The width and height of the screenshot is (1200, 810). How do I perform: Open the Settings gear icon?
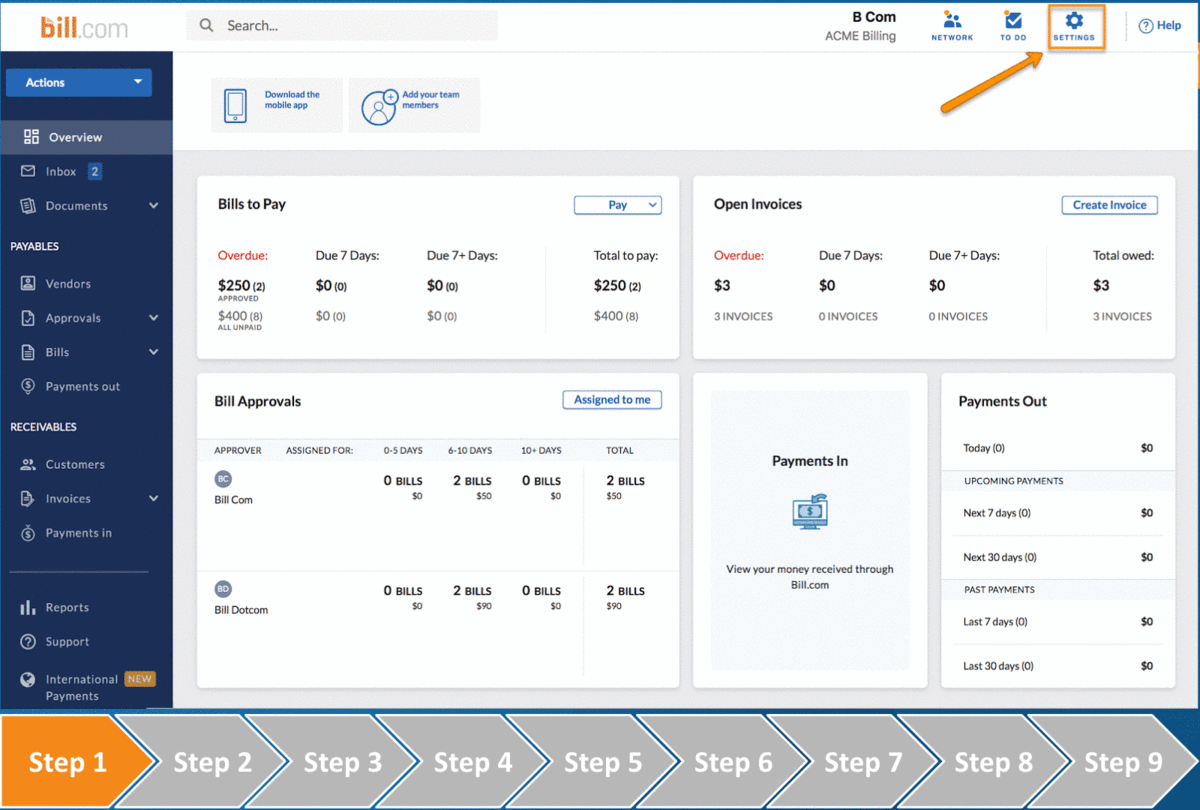[1074, 20]
